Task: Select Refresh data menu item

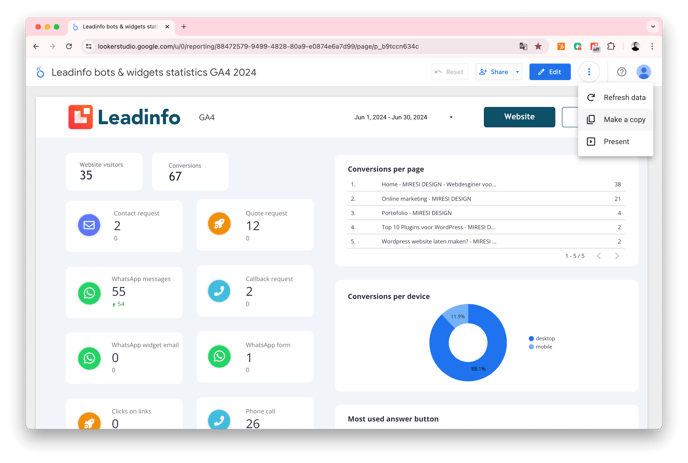Action: 616,97
